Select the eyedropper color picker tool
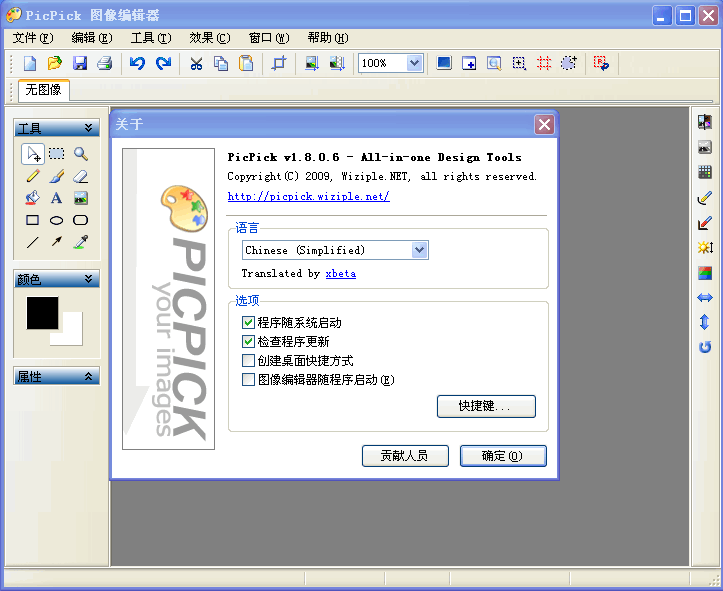Viewport: 723px width, 591px height. point(81,242)
